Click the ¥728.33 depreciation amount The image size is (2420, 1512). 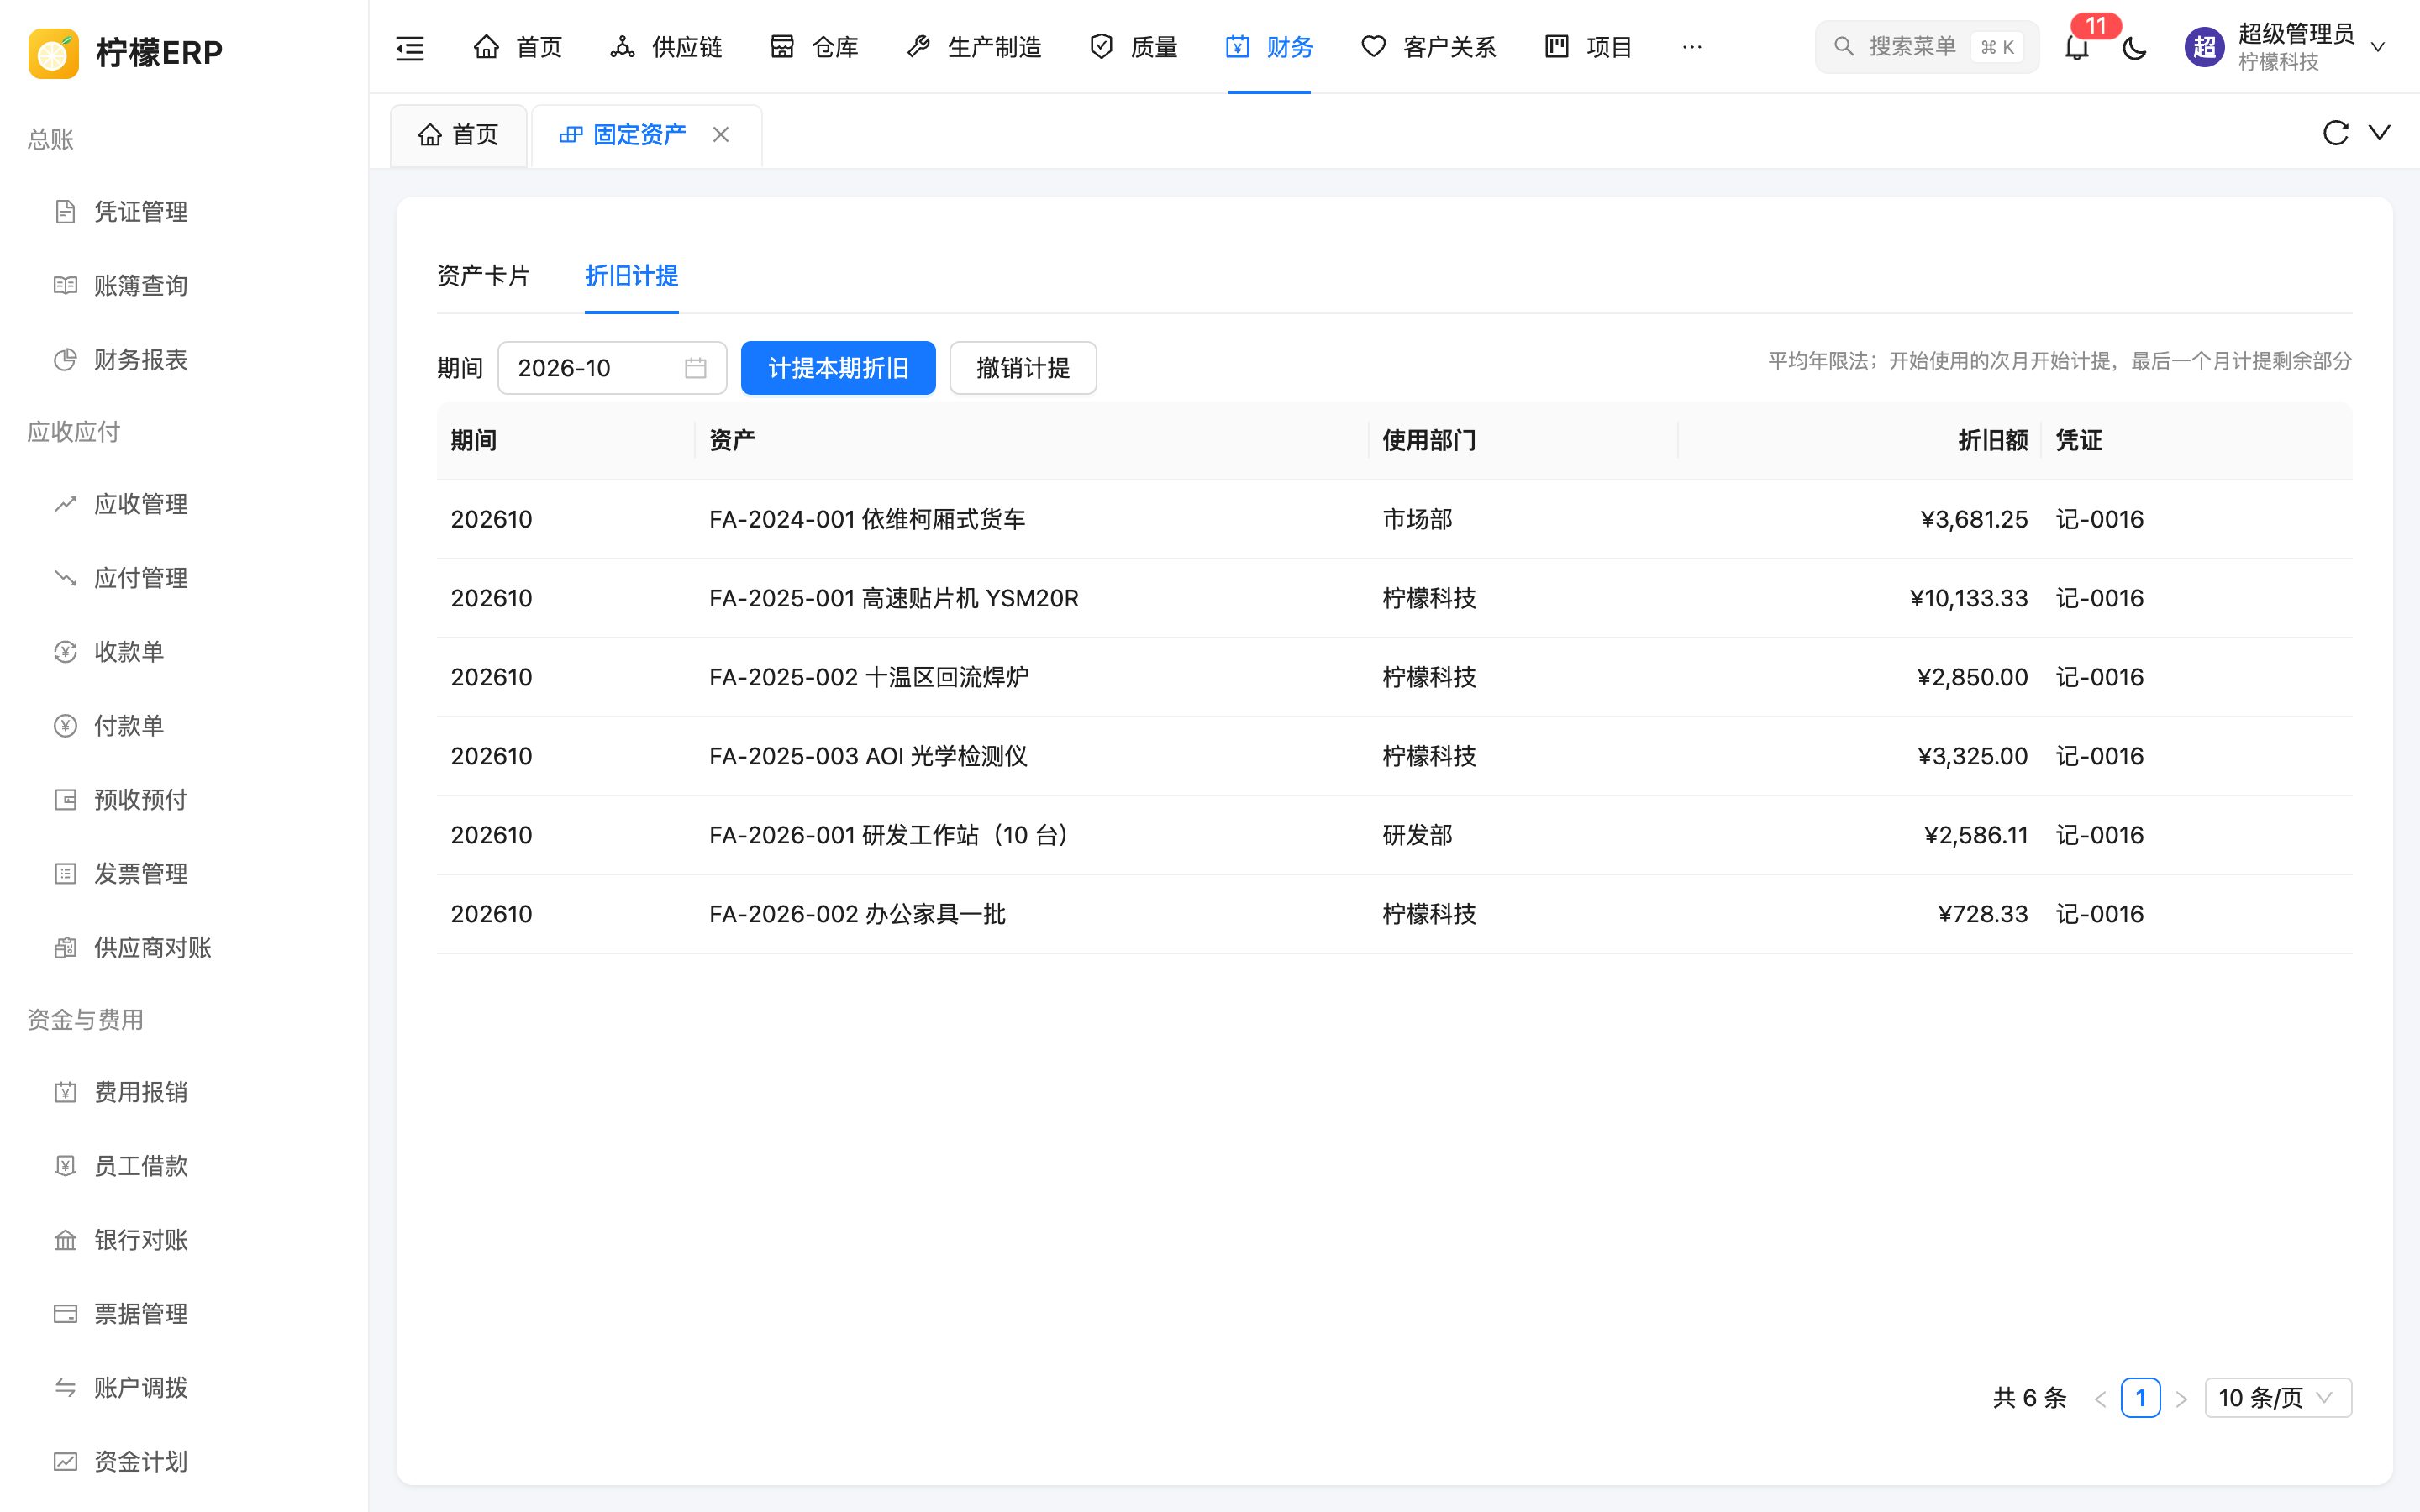click(1983, 914)
